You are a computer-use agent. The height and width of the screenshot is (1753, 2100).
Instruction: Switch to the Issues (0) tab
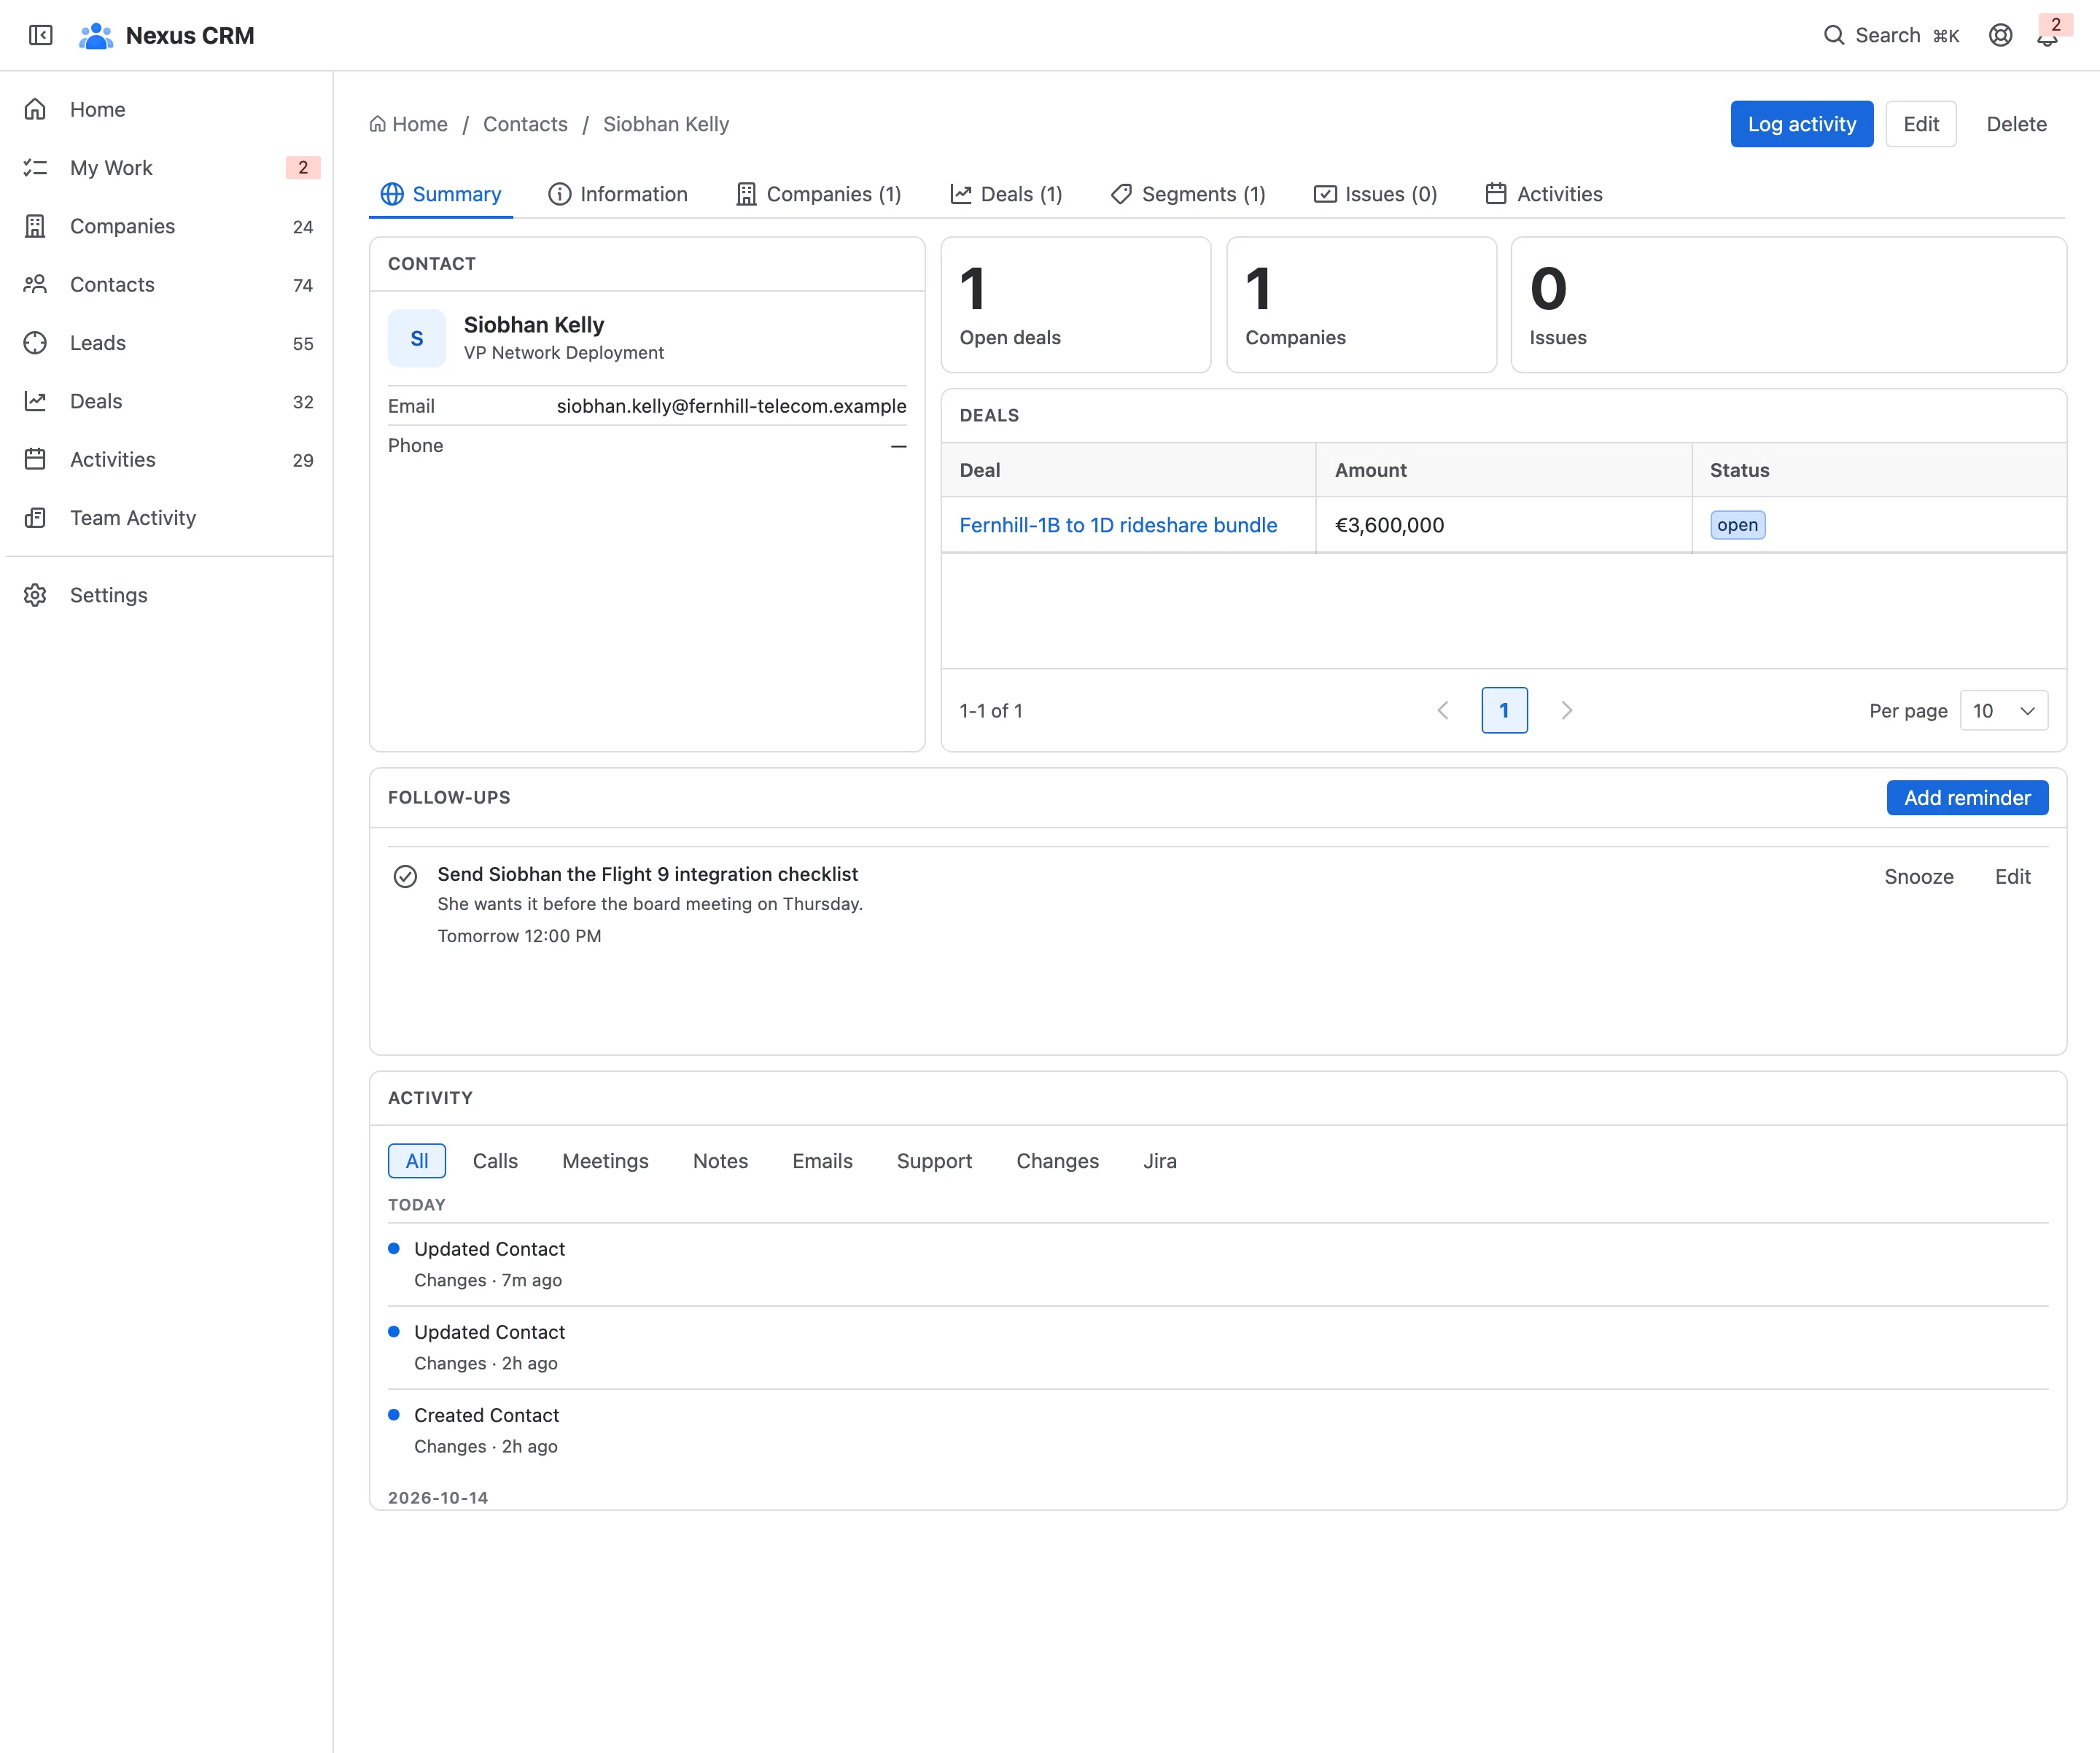tap(1375, 194)
